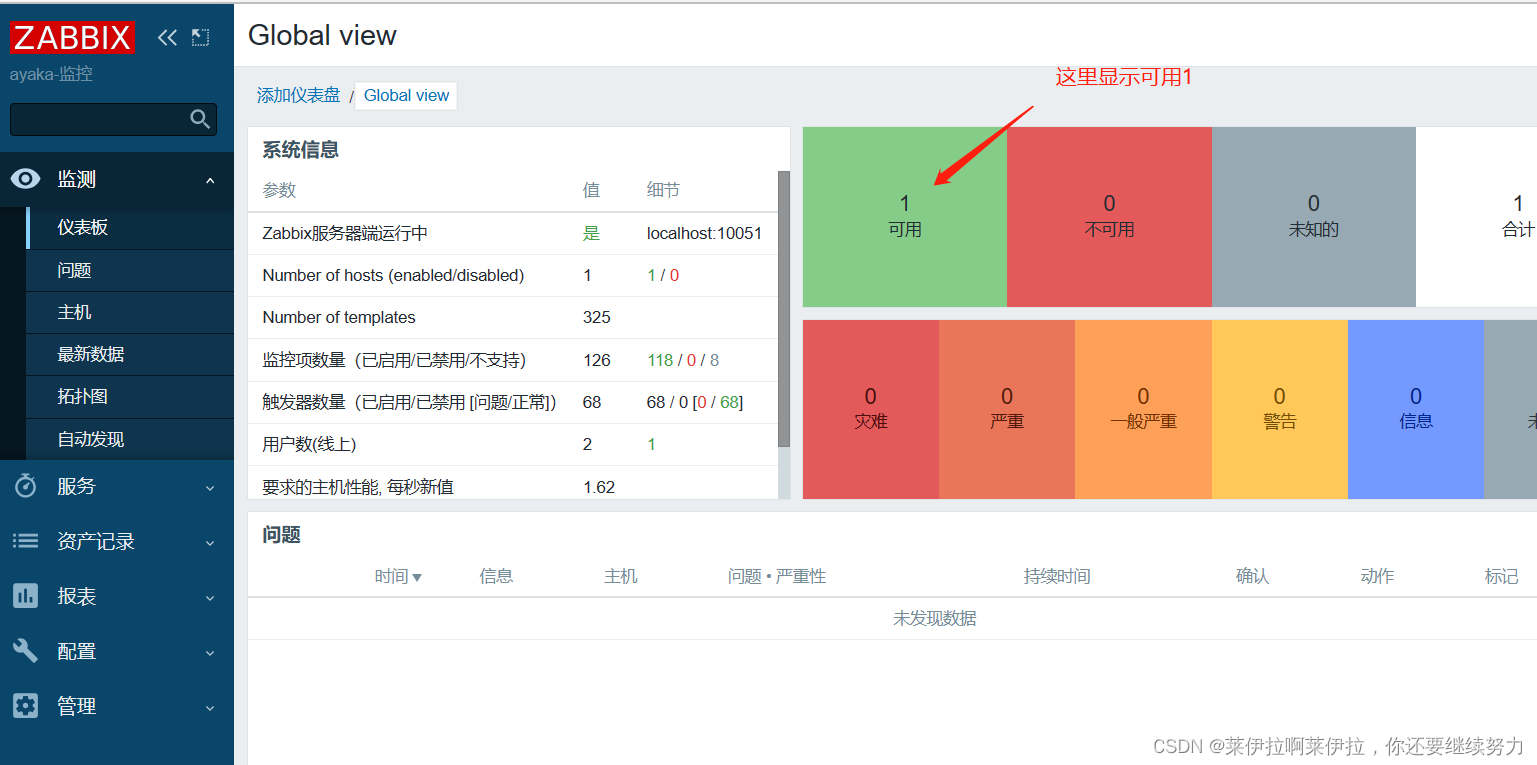Expand the 配置 menu chevron

point(210,652)
